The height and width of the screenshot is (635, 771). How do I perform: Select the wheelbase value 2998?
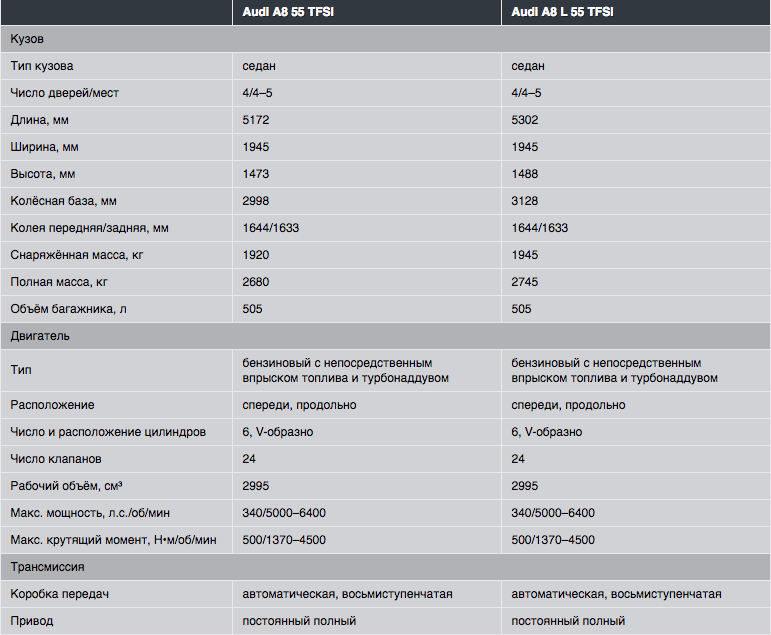(x=256, y=201)
